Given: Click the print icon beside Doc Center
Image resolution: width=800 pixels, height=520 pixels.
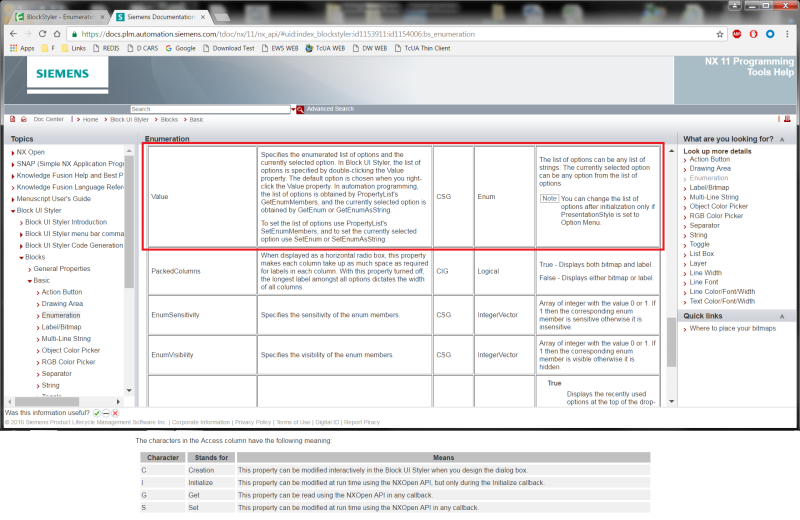Looking at the screenshot, I should tap(23, 119).
